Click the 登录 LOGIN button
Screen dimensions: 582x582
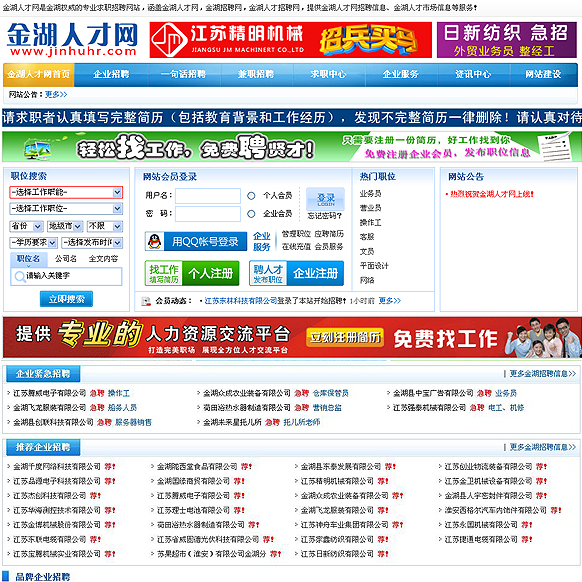(326, 199)
